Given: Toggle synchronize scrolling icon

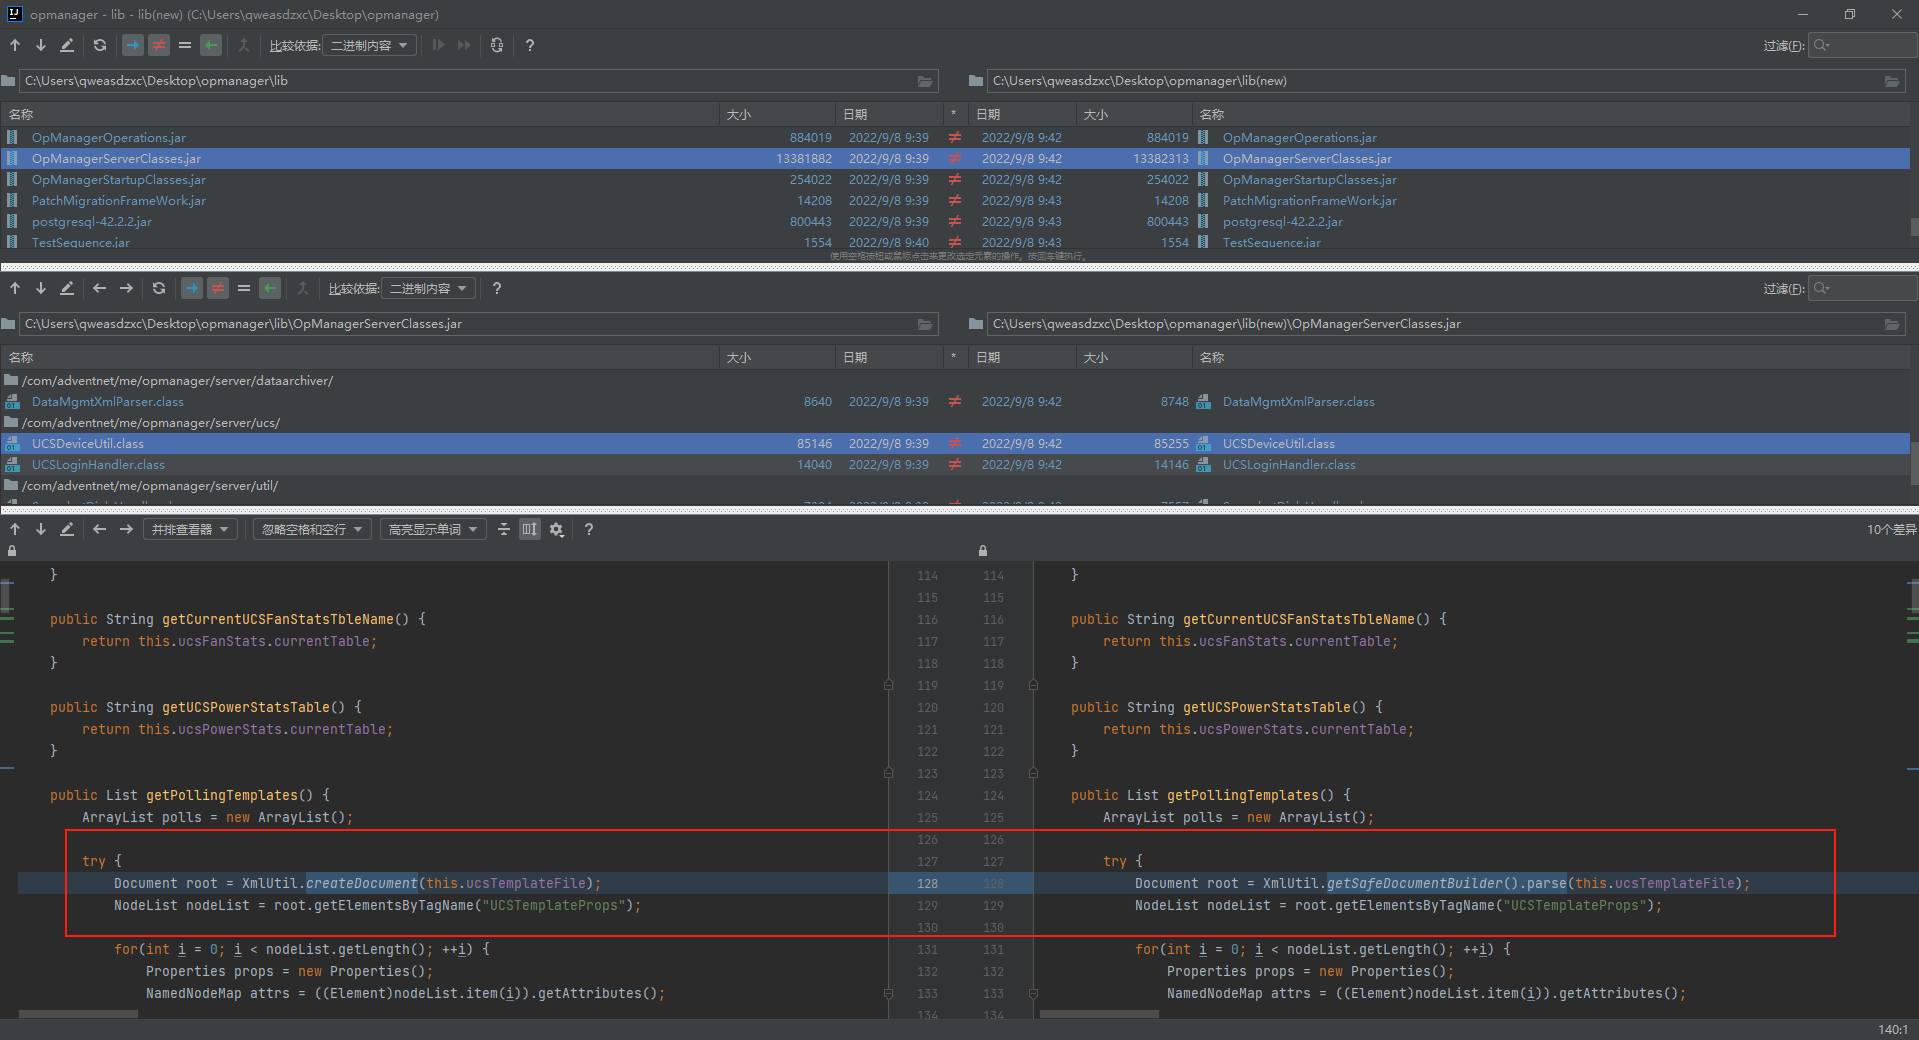Looking at the screenshot, I should [530, 529].
